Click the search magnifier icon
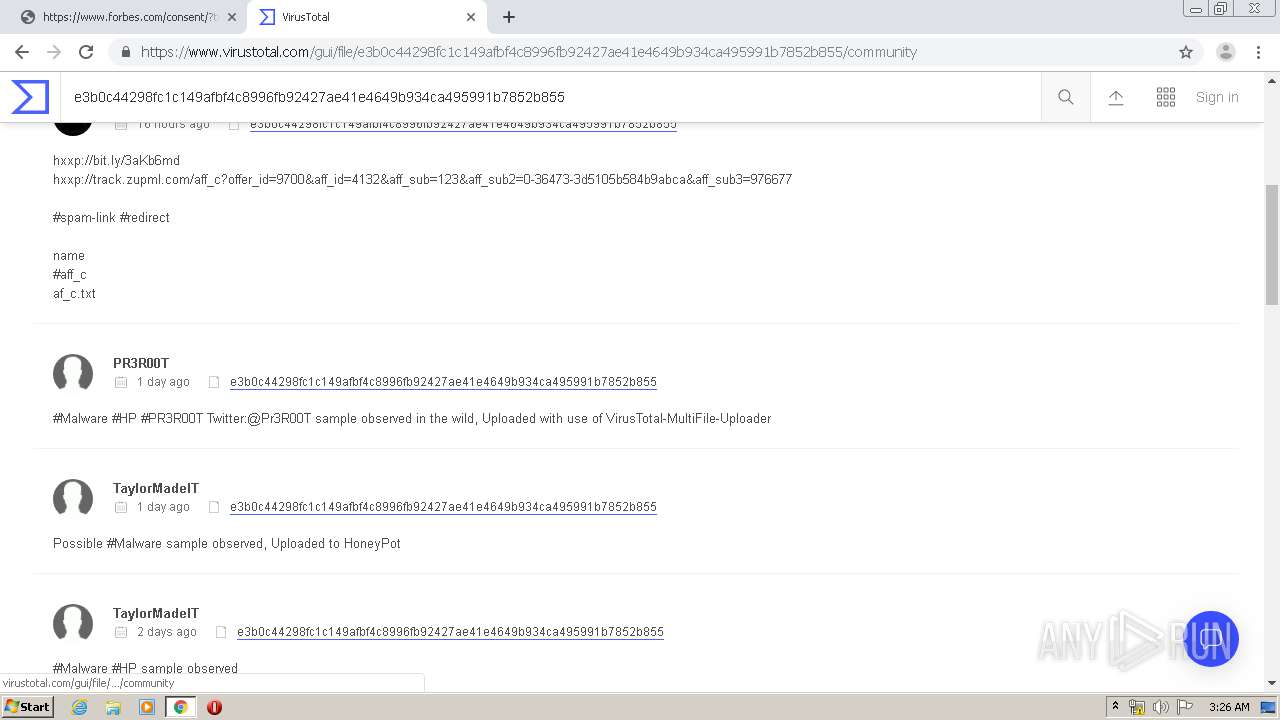This screenshot has width=1280, height=720. (x=1066, y=97)
